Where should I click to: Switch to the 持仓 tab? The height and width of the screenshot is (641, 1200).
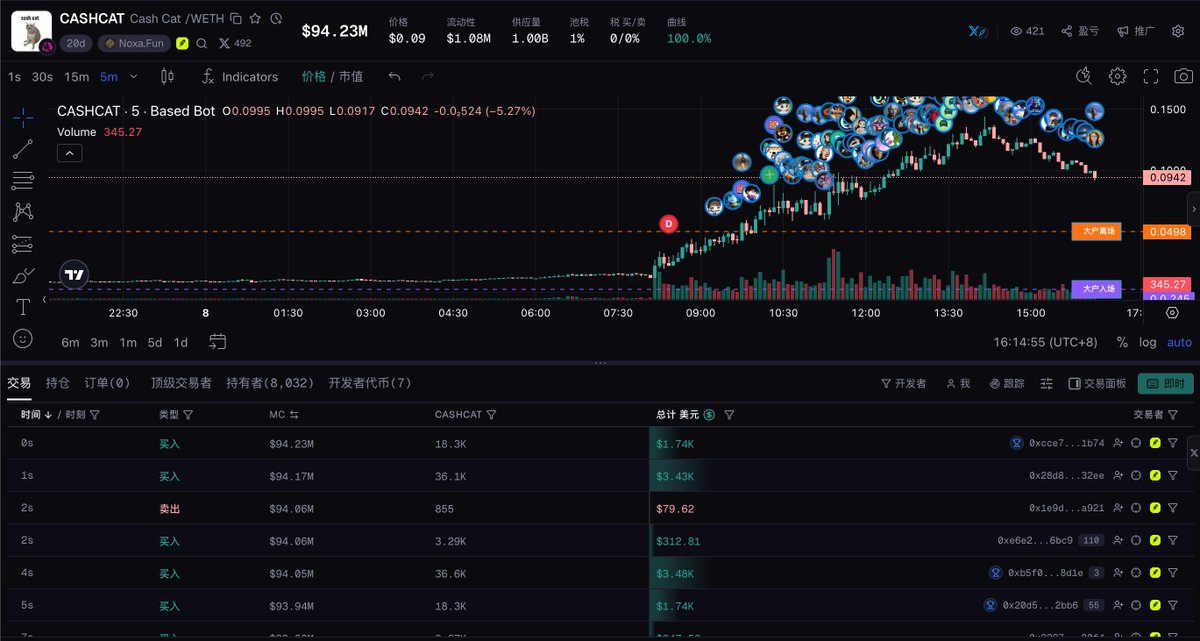[58, 383]
